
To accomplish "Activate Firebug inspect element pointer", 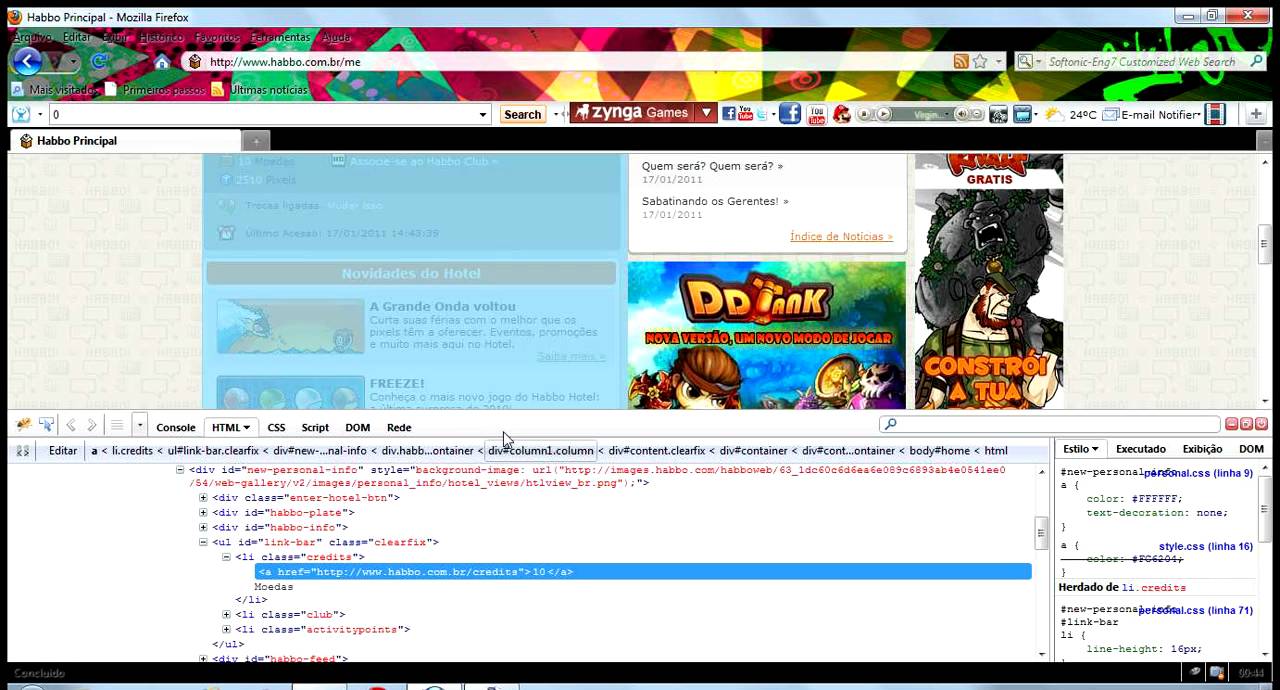I will [46, 425].
